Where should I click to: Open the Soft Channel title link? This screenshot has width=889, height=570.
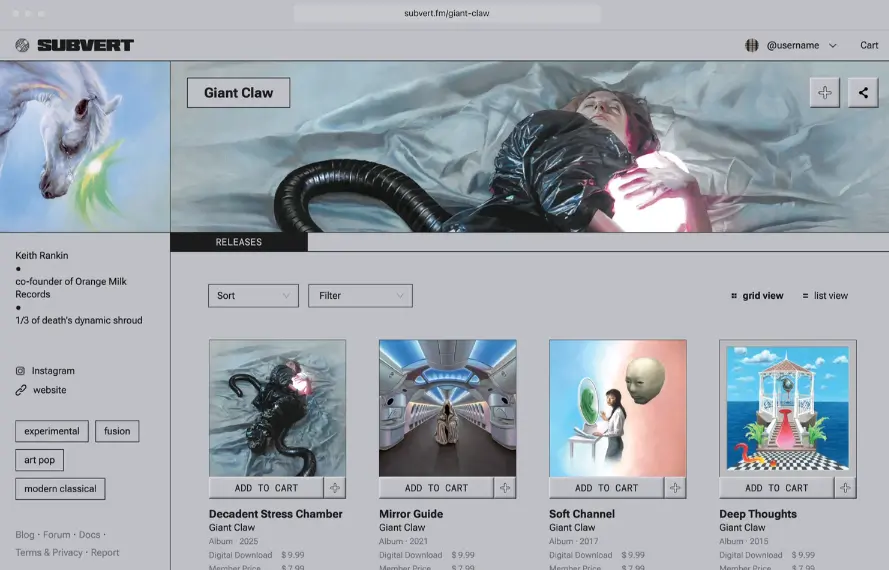pos(582,514)
